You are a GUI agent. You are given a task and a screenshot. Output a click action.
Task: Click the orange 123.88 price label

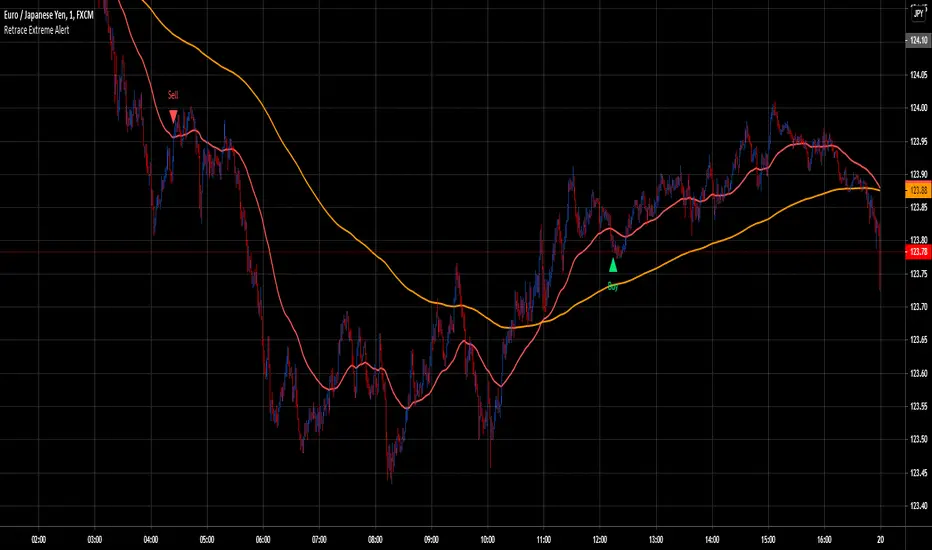pyautogui.click(x=918, y=190)
